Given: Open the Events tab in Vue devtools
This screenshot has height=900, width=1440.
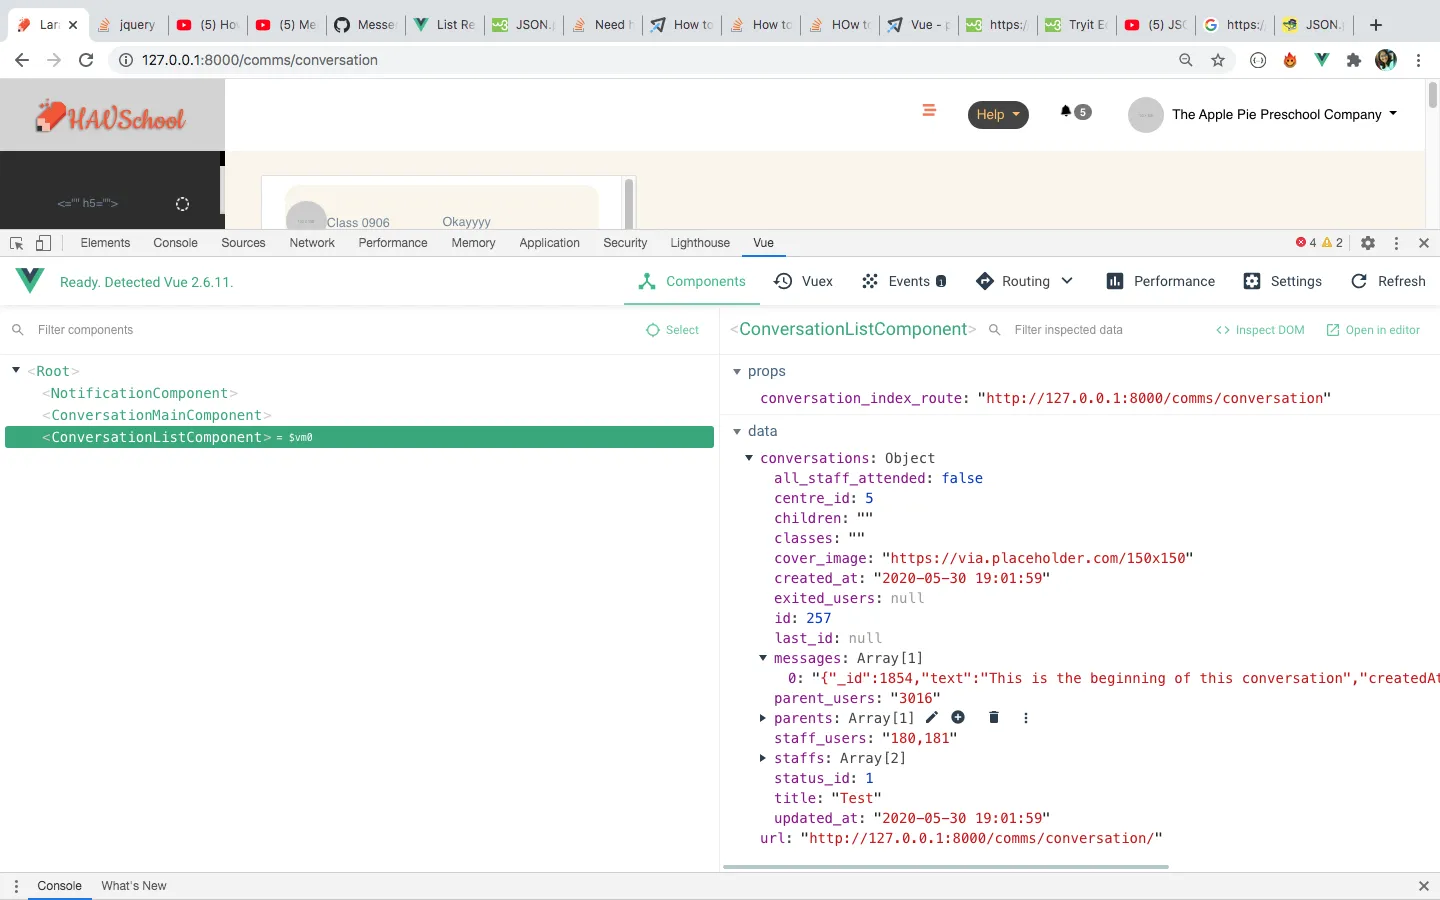Looking at the screenshot, I should (x=904, y=281).
